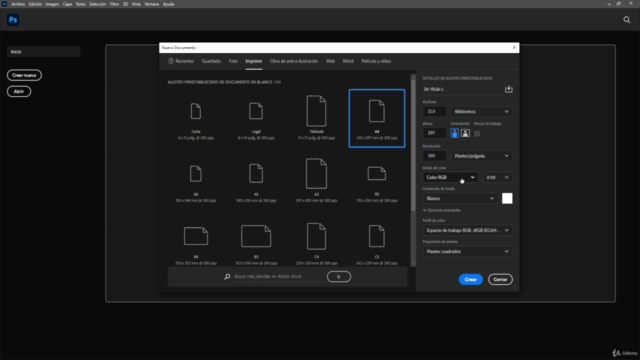Screen dimensions: 640x360
Task: Select the A4 preset icon
Action: pyautogui.click(x=377, y=111)
